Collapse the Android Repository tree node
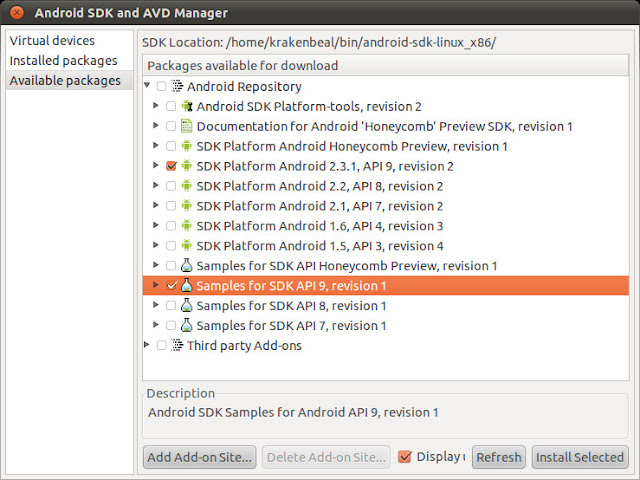Screen dimensions: 640x480 (x=147, y=85)
